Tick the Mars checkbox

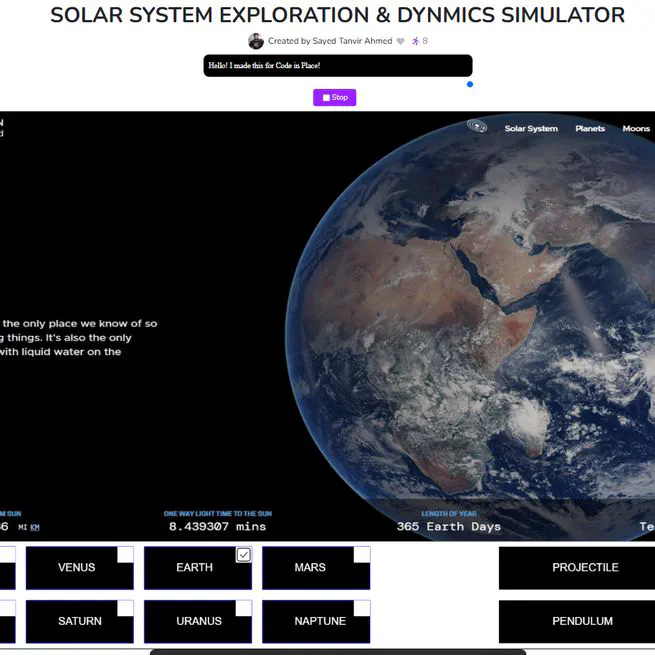361,554
